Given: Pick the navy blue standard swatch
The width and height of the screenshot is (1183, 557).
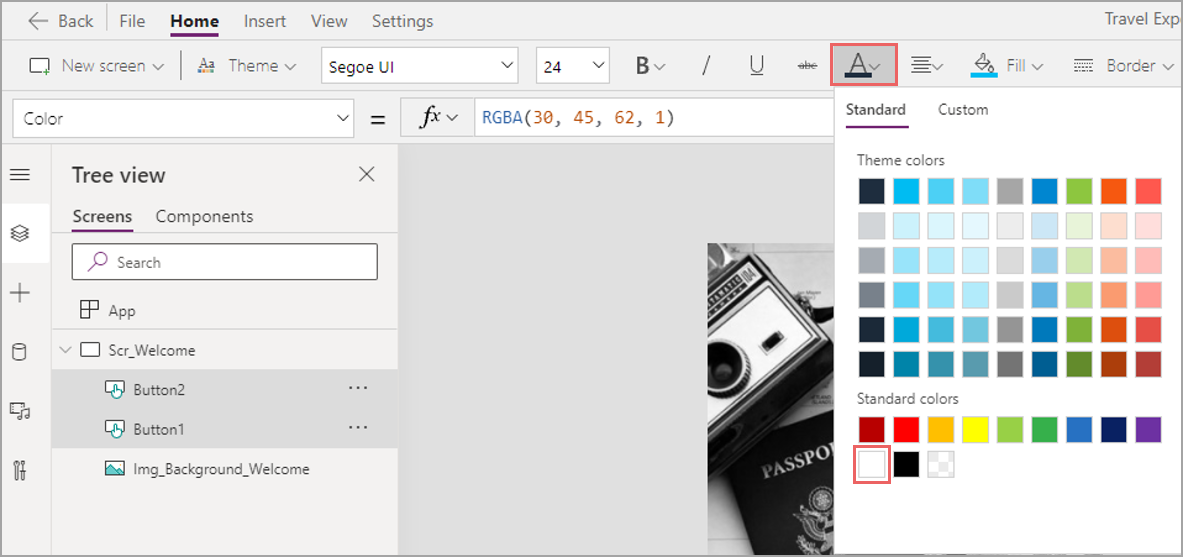Looking at the screenshot, I should tap(1114, 429).
